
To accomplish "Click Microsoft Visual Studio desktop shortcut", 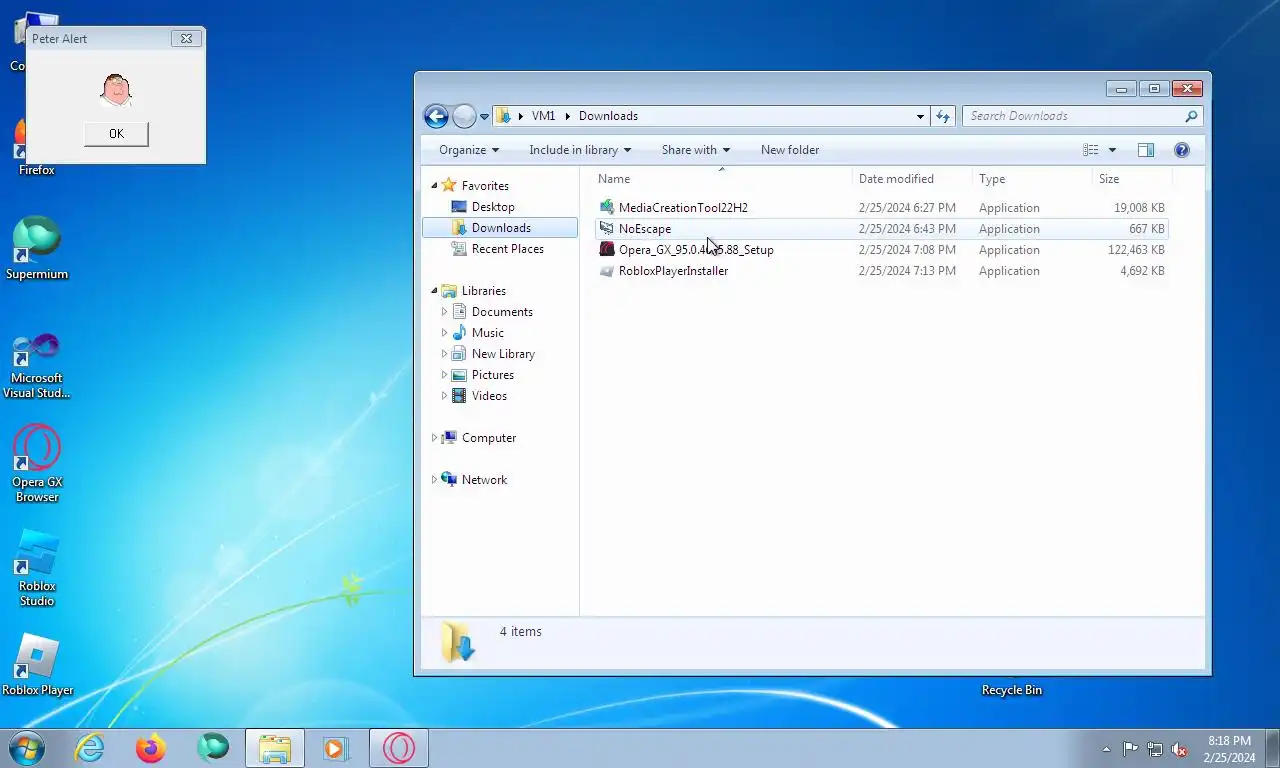I will point(37,365).
